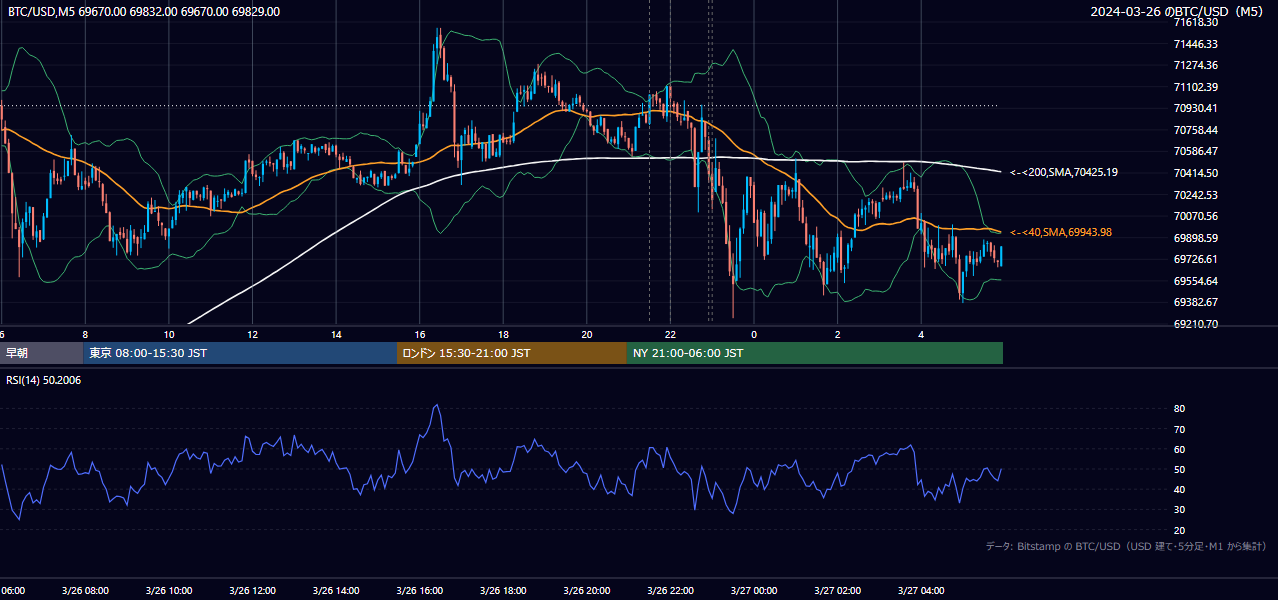Click hour label 10 on main chart axis
The image size is (1278, 600).
[x=169, y=334]
